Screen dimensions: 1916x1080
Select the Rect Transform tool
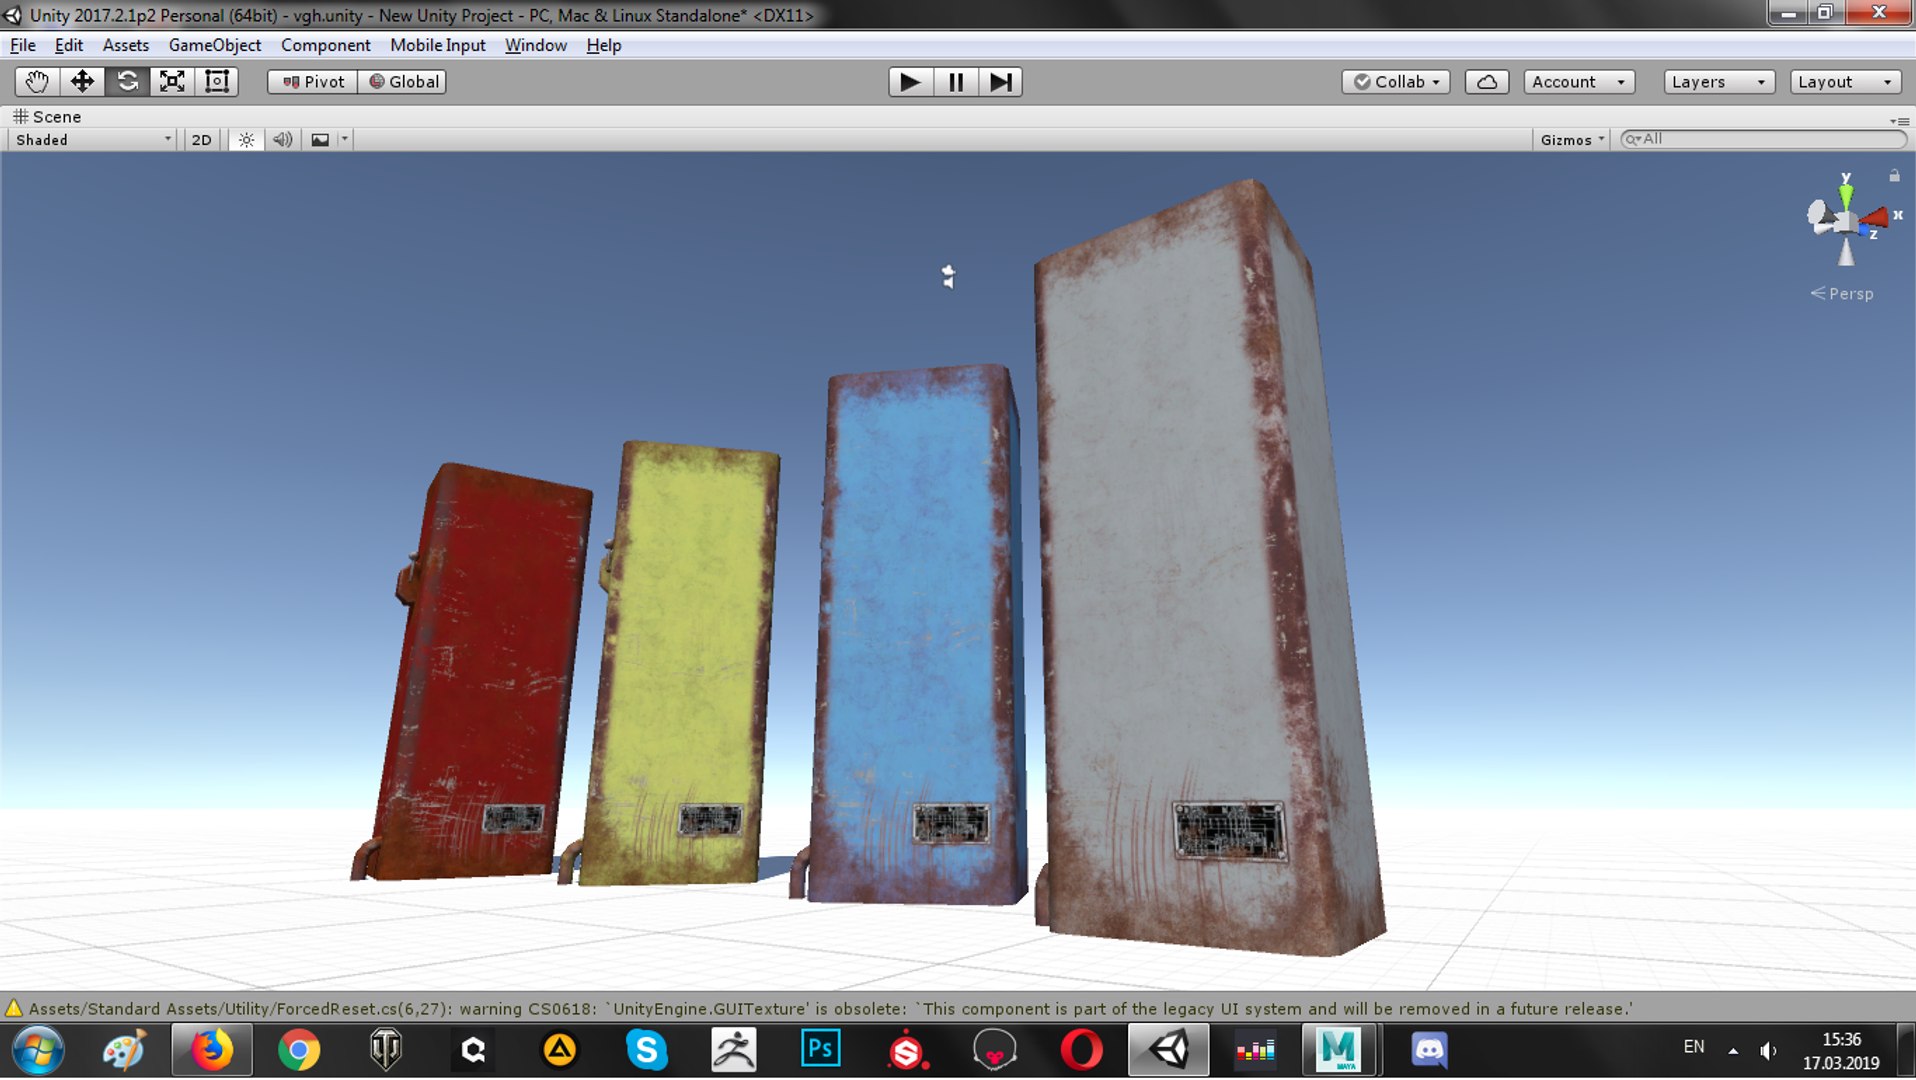[217, 82]
